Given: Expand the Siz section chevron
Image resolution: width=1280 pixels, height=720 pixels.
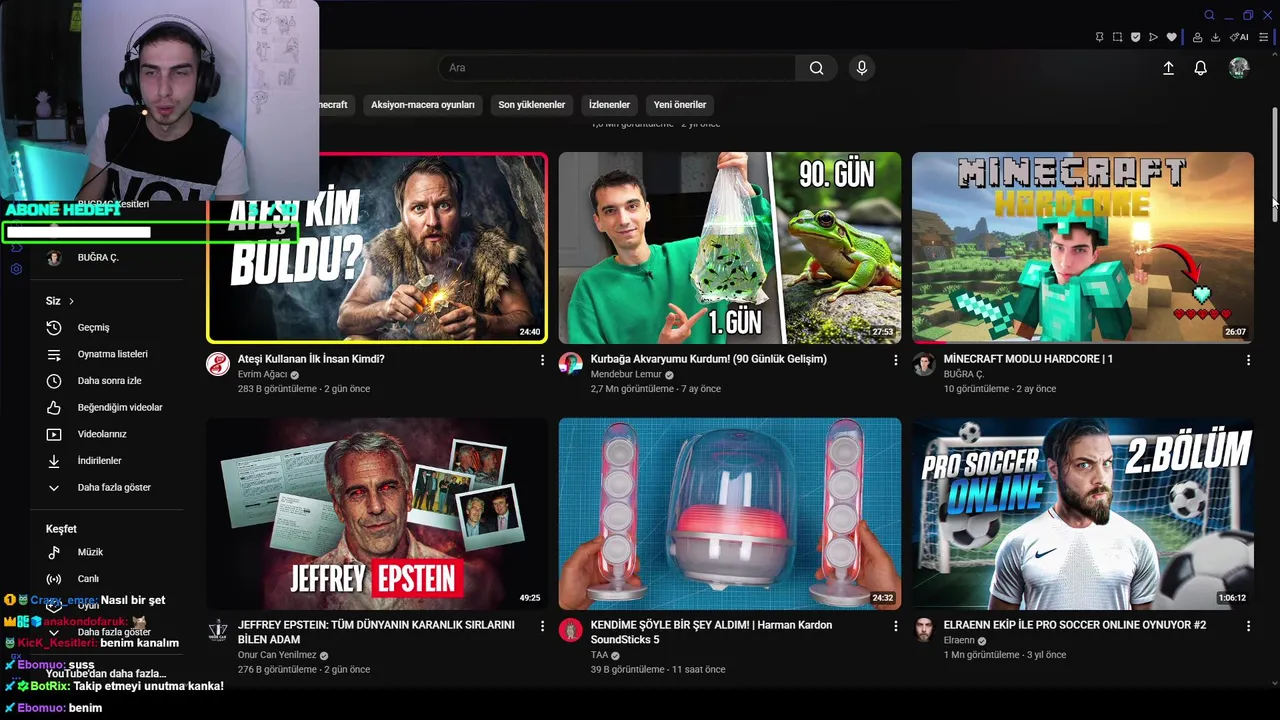Looking at the screenshot, I should (71, 301).
